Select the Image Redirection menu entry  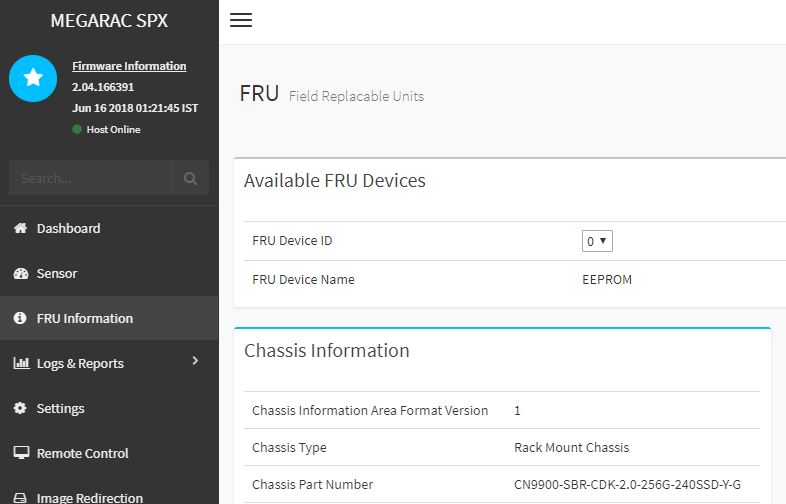89,497
